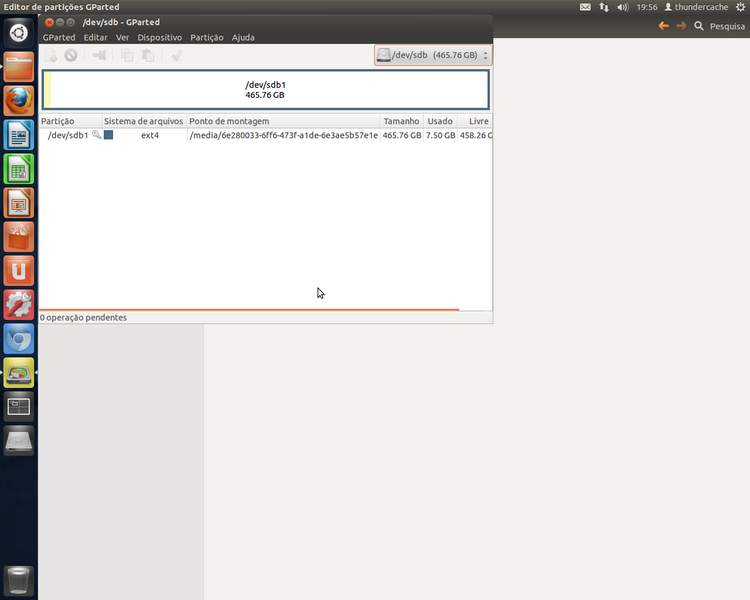Click the Apply operations checkmark icon
This screenshot has width=750, height=600.
tap(176, 56)
